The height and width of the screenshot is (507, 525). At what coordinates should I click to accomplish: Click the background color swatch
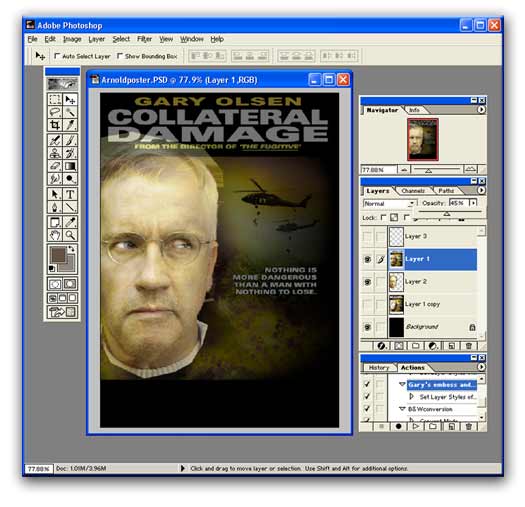[x=70, y=266]
